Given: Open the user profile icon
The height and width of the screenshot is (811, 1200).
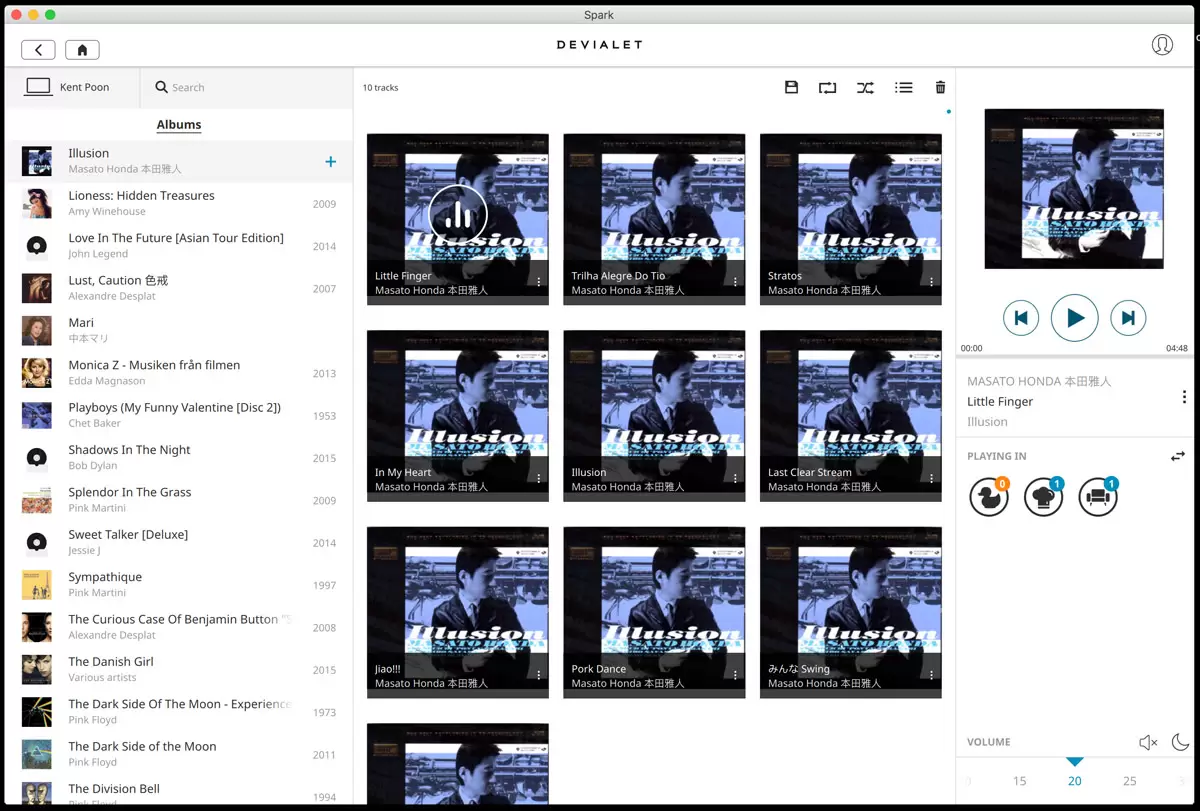Looking at the screenshot, I should coord(1162,45).
